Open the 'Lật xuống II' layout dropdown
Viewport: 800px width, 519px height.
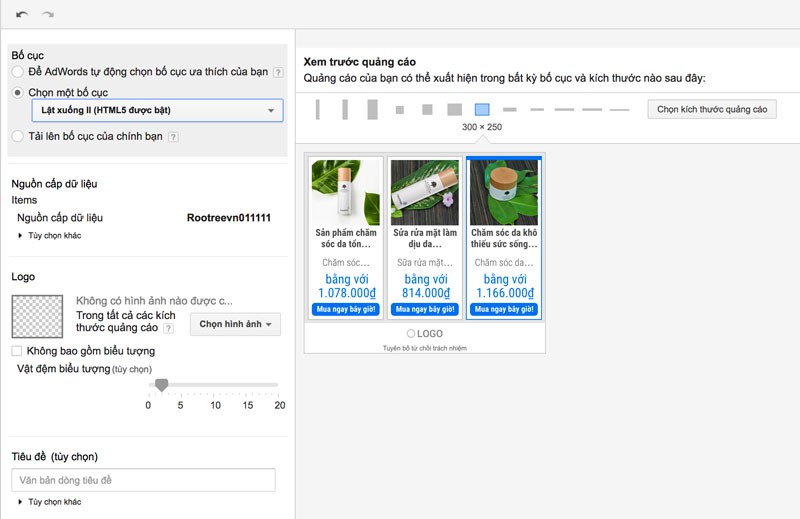[x=157, y=110]
